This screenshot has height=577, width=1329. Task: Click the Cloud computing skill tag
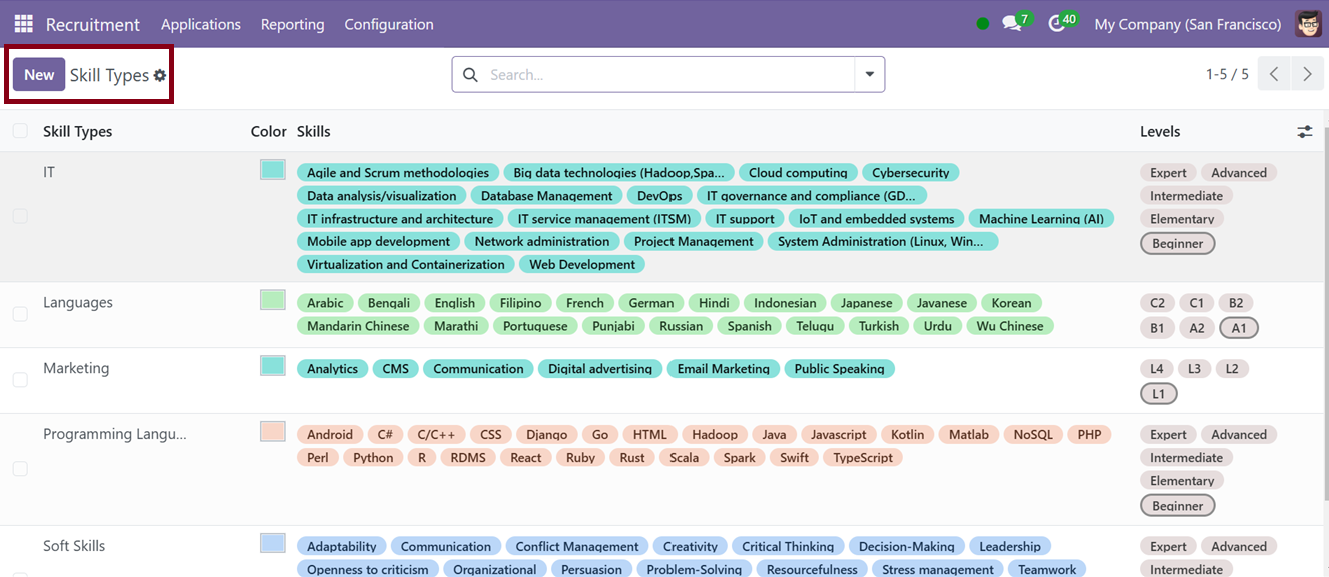click(x=798, y=173)
